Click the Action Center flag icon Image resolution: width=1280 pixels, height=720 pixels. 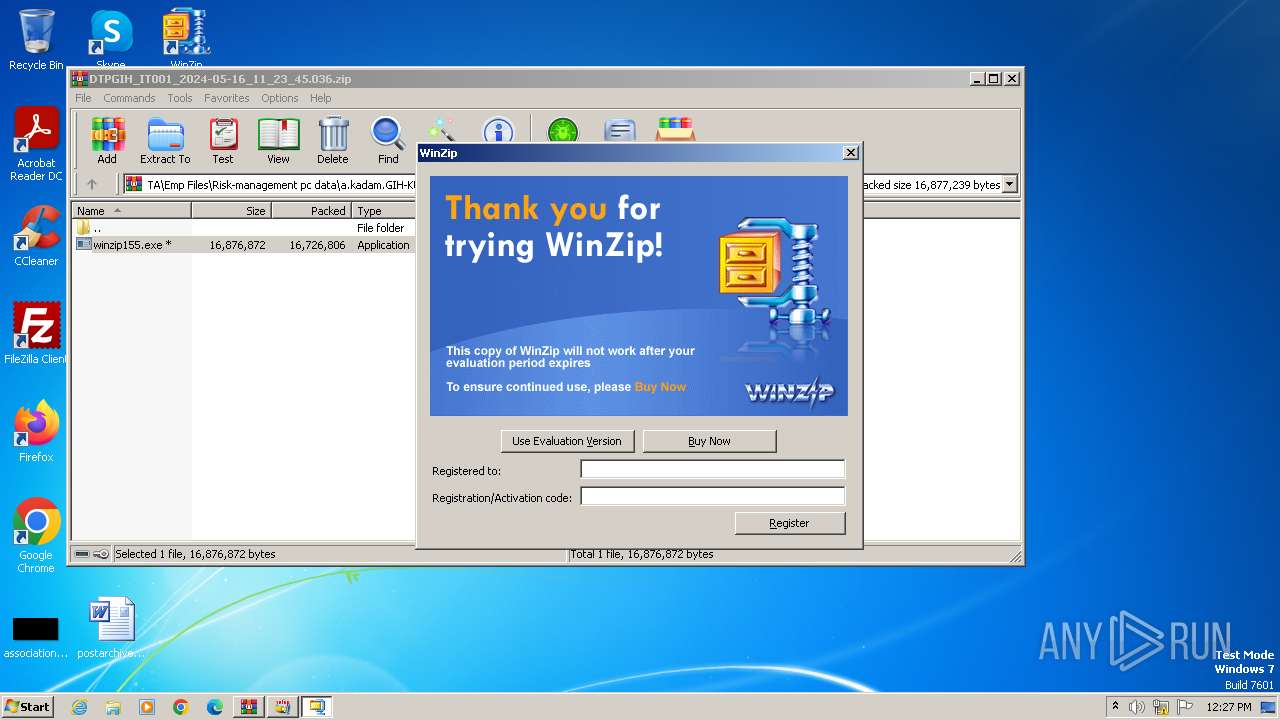[x=1185, y=707]
